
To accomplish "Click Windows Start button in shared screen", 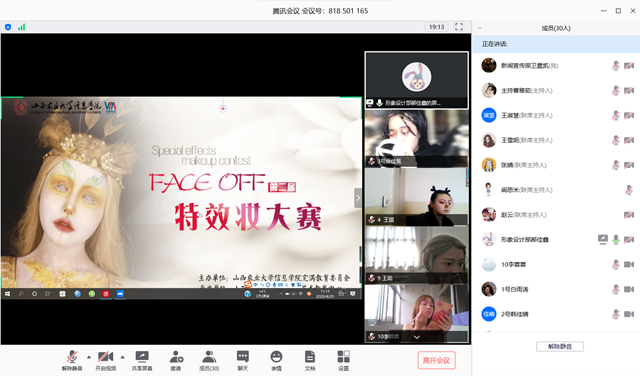I will tap(7, 294).
